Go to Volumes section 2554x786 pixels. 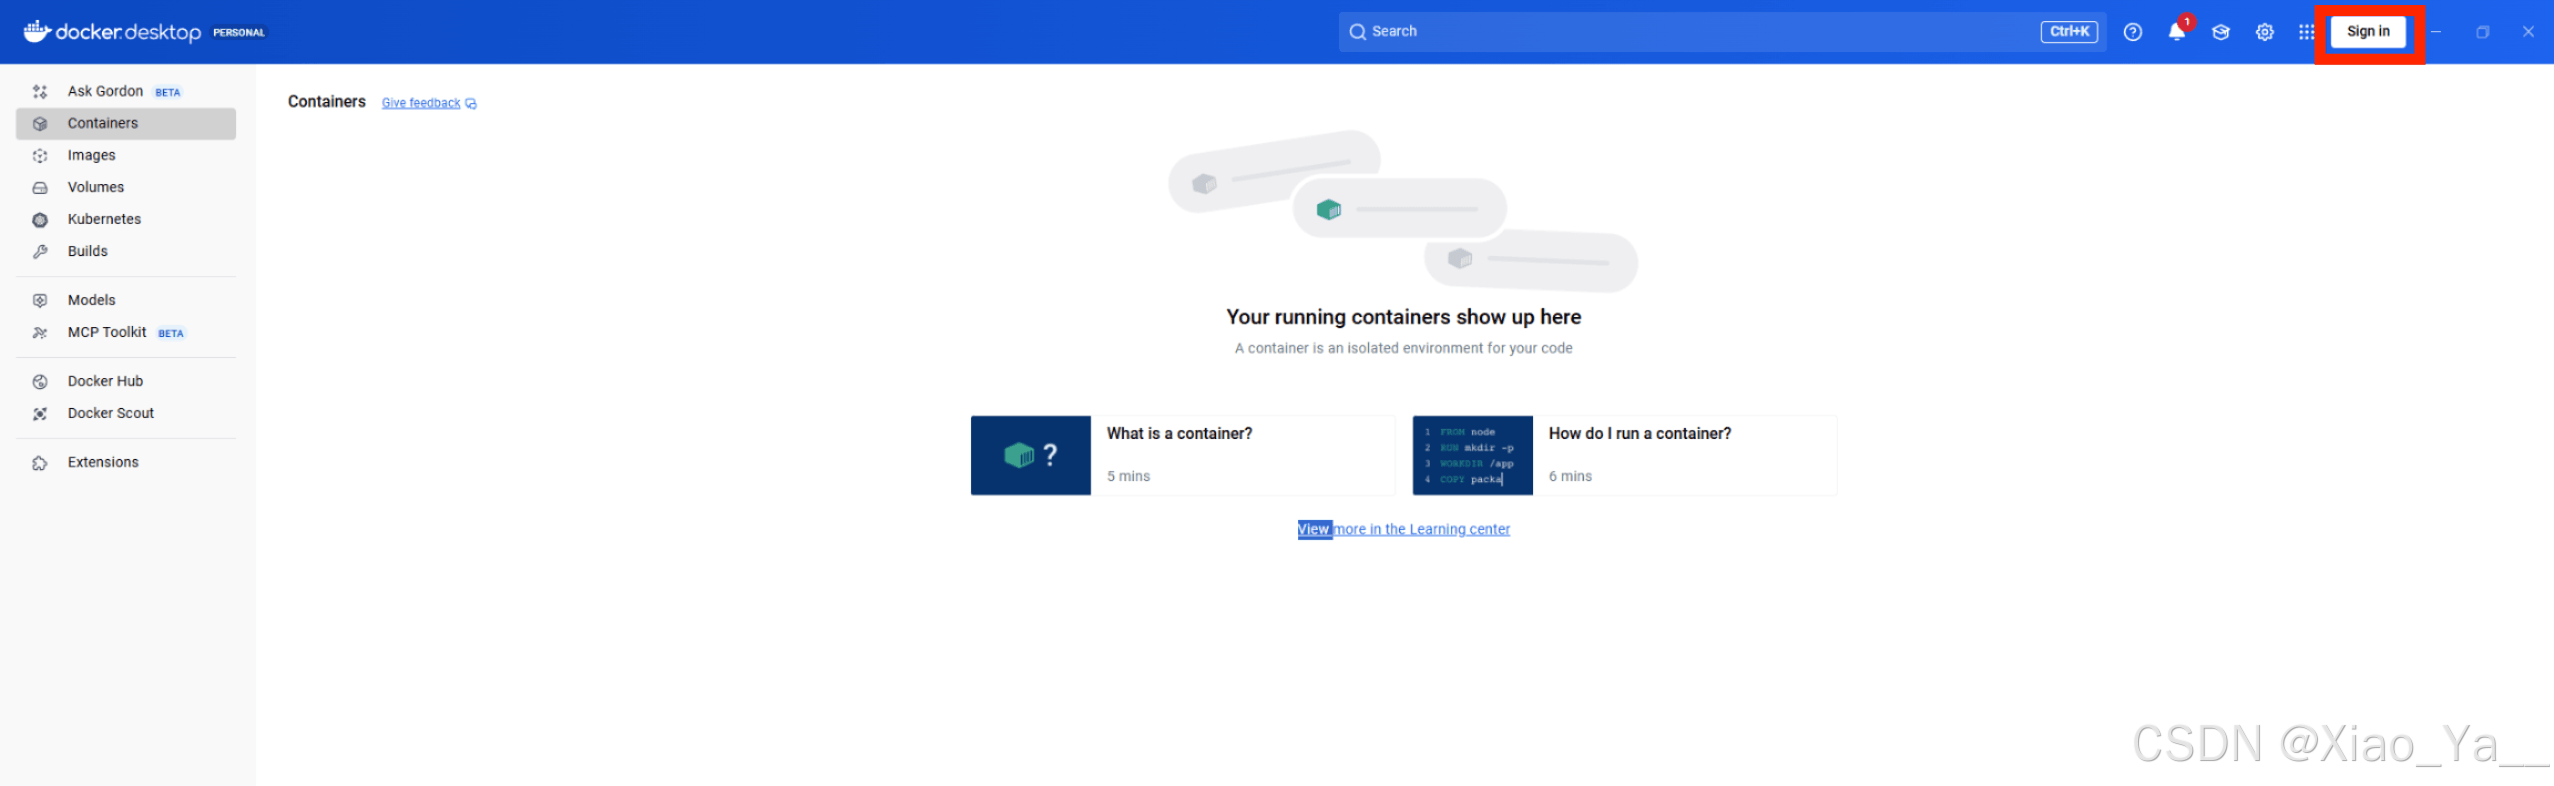(x=126, y=187)
